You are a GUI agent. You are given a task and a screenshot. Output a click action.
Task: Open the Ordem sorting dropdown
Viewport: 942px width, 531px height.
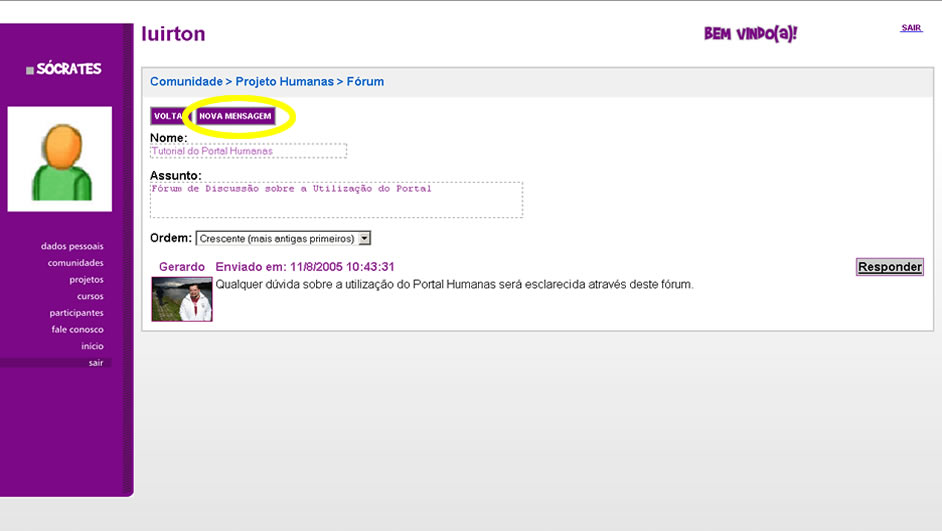(283, 239)
